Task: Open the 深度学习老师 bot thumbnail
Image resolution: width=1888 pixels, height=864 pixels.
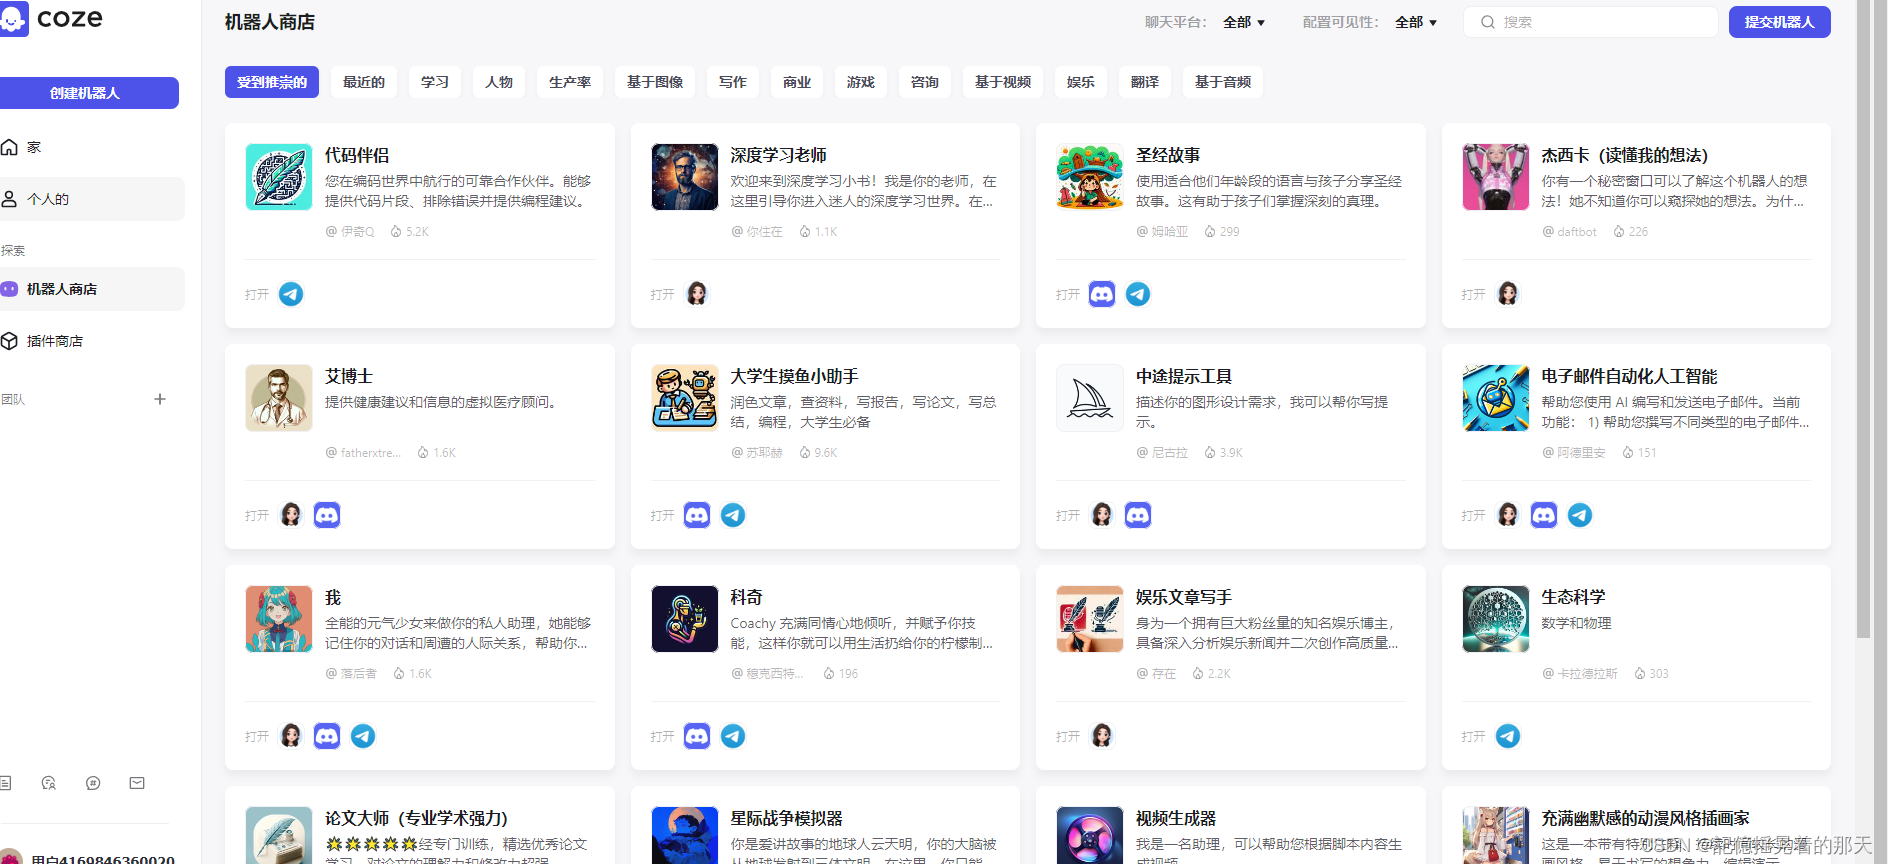Action: coord(685,177)
